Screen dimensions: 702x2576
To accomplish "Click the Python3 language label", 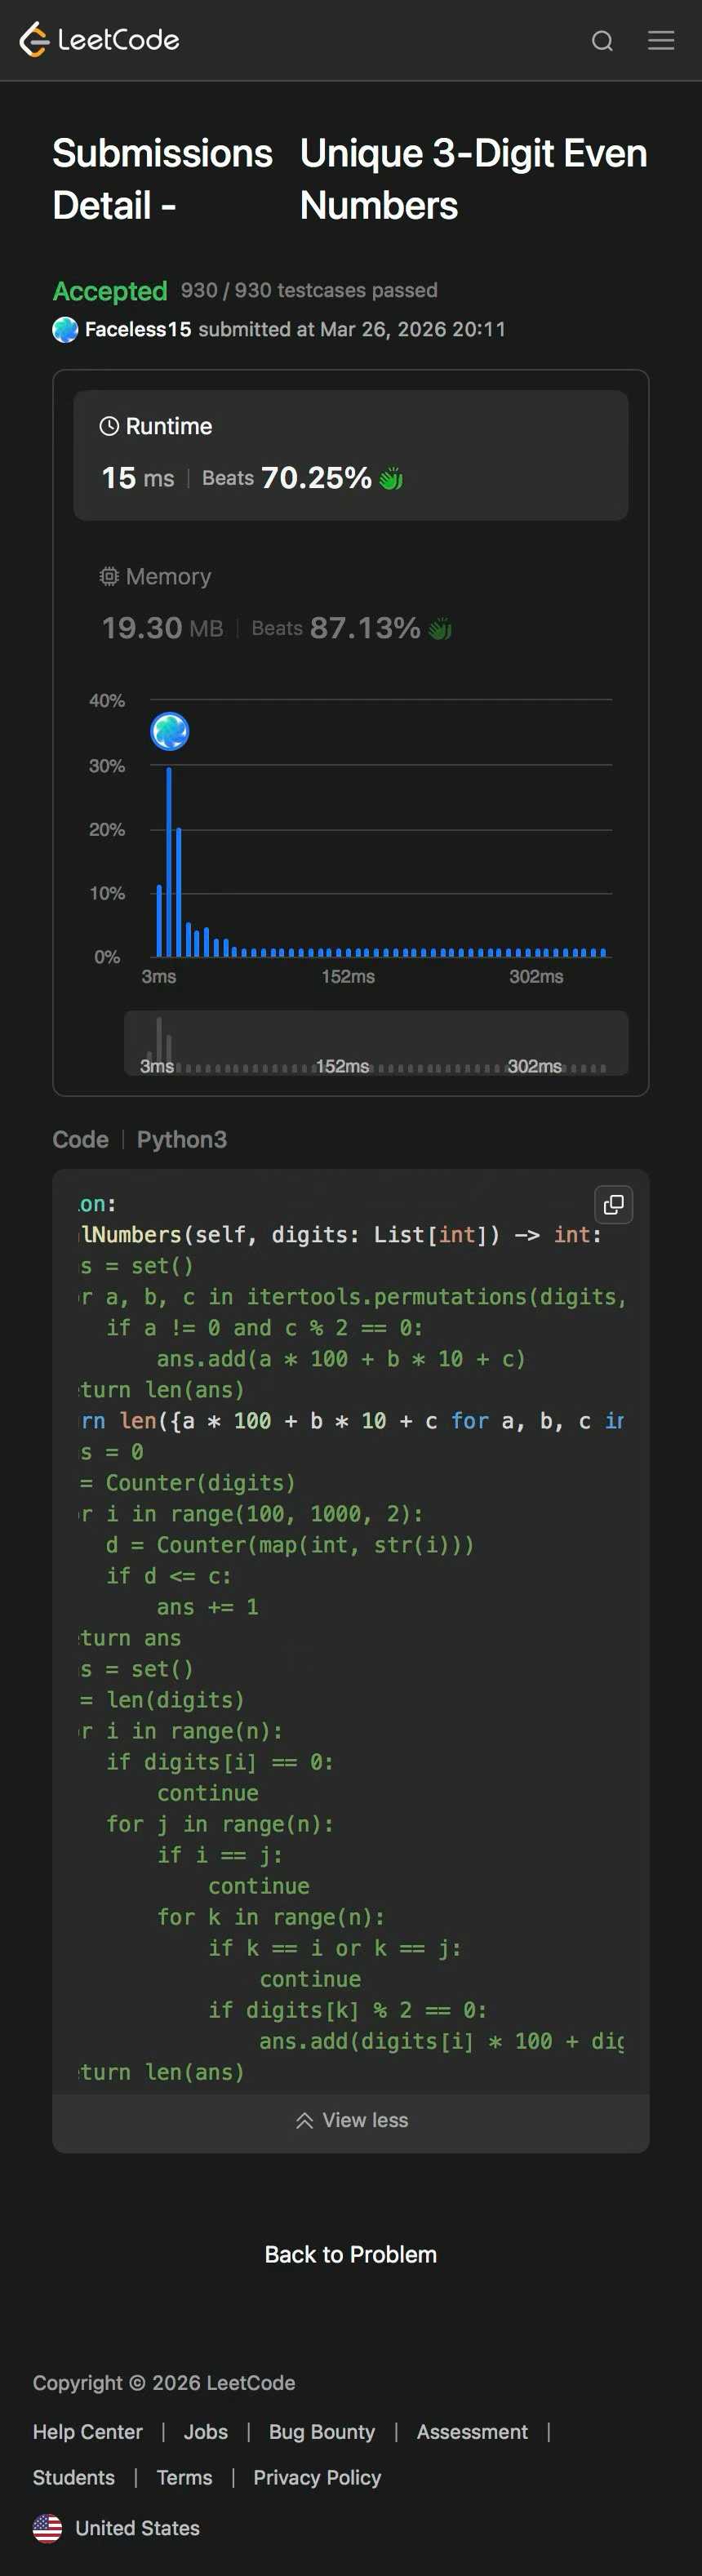I will click(182, 1139).
